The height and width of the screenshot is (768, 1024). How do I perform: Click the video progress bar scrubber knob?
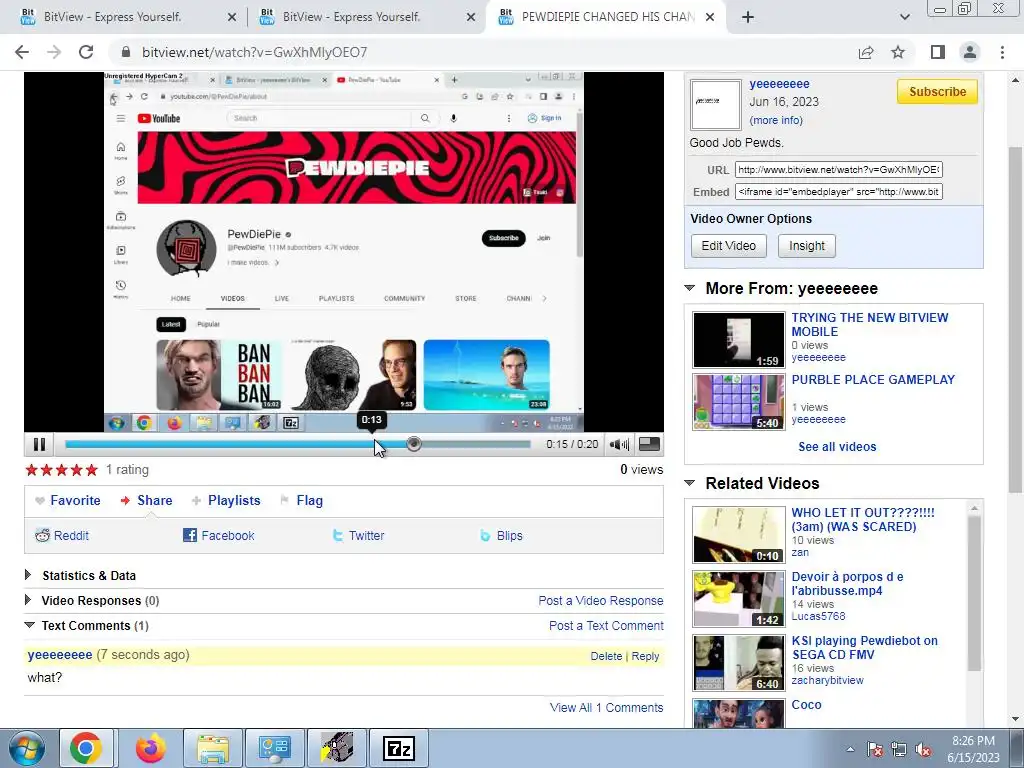point(413,444)
